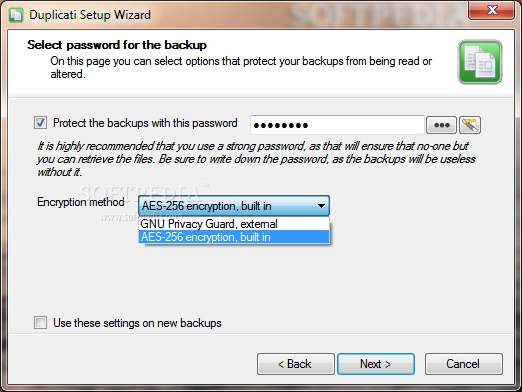Image resolution: width=522 pixels, height=392 pixels.
Task: Click the italic strong password recommendation text
Action: click(256, 159)
